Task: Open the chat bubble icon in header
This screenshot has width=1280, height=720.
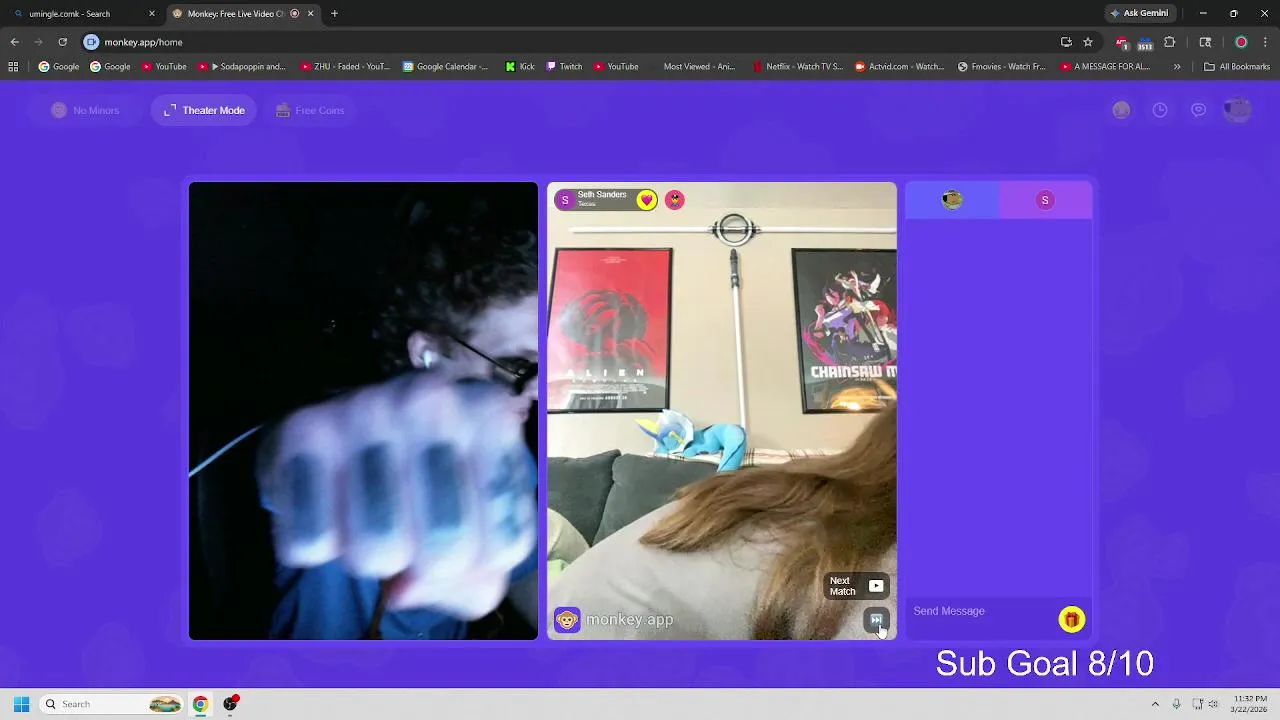Action: [1198, 110]
